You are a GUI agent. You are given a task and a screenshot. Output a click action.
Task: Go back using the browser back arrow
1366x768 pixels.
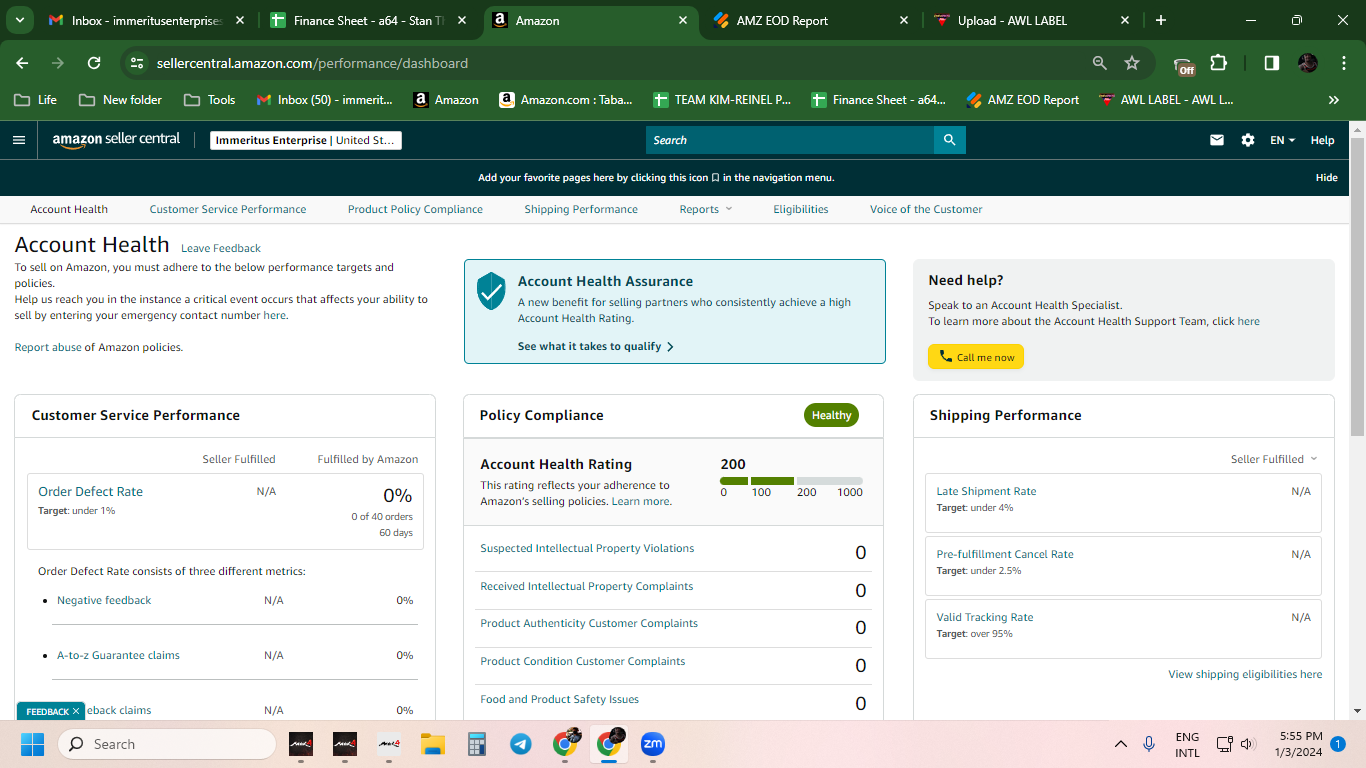(x=23, y=63)
